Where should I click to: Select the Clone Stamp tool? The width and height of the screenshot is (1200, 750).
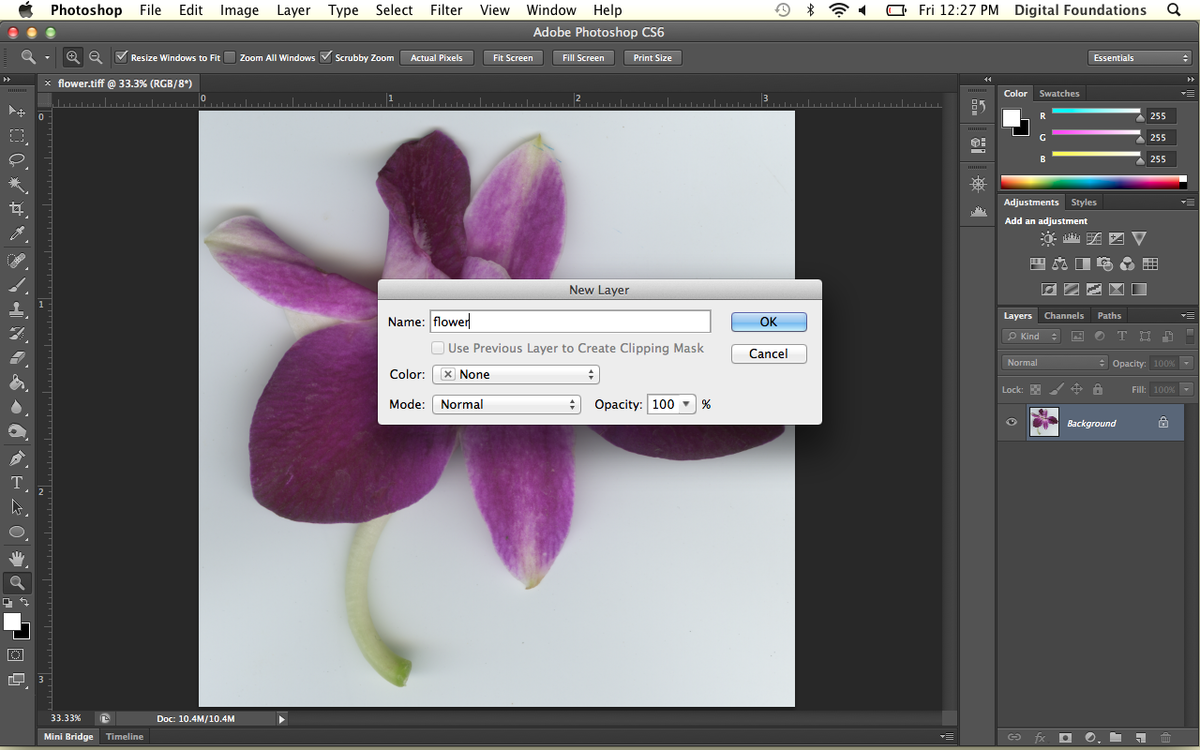pos(17,309)
